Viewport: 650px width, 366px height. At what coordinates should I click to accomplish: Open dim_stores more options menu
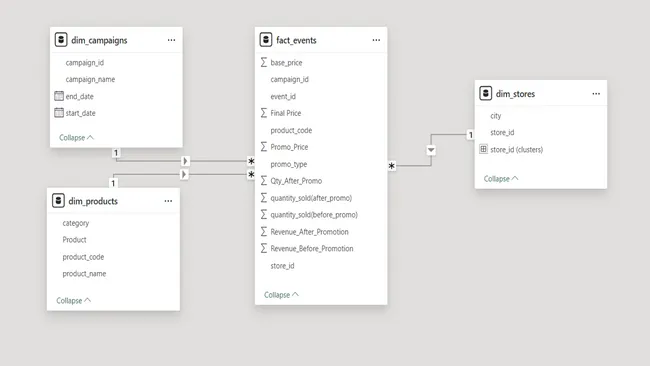click(596, 94)
